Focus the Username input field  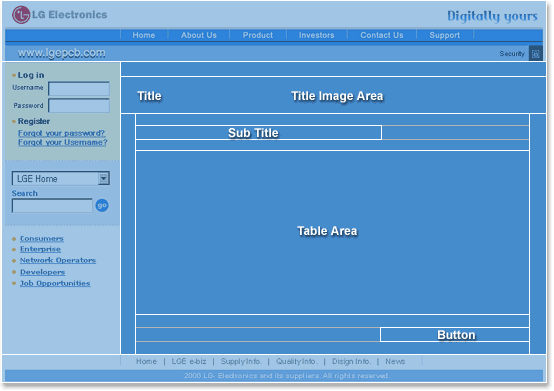[x=79, y=89]
